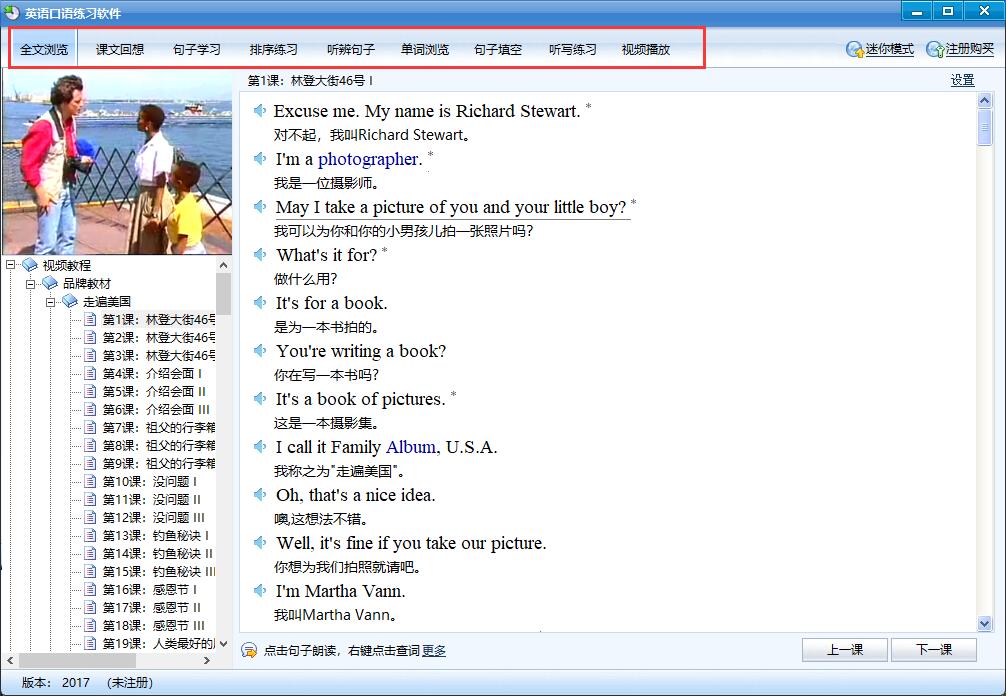Switch to the 课文回想 tab
This screenshot has width=1006, height=696.
[x=120, y=49]
